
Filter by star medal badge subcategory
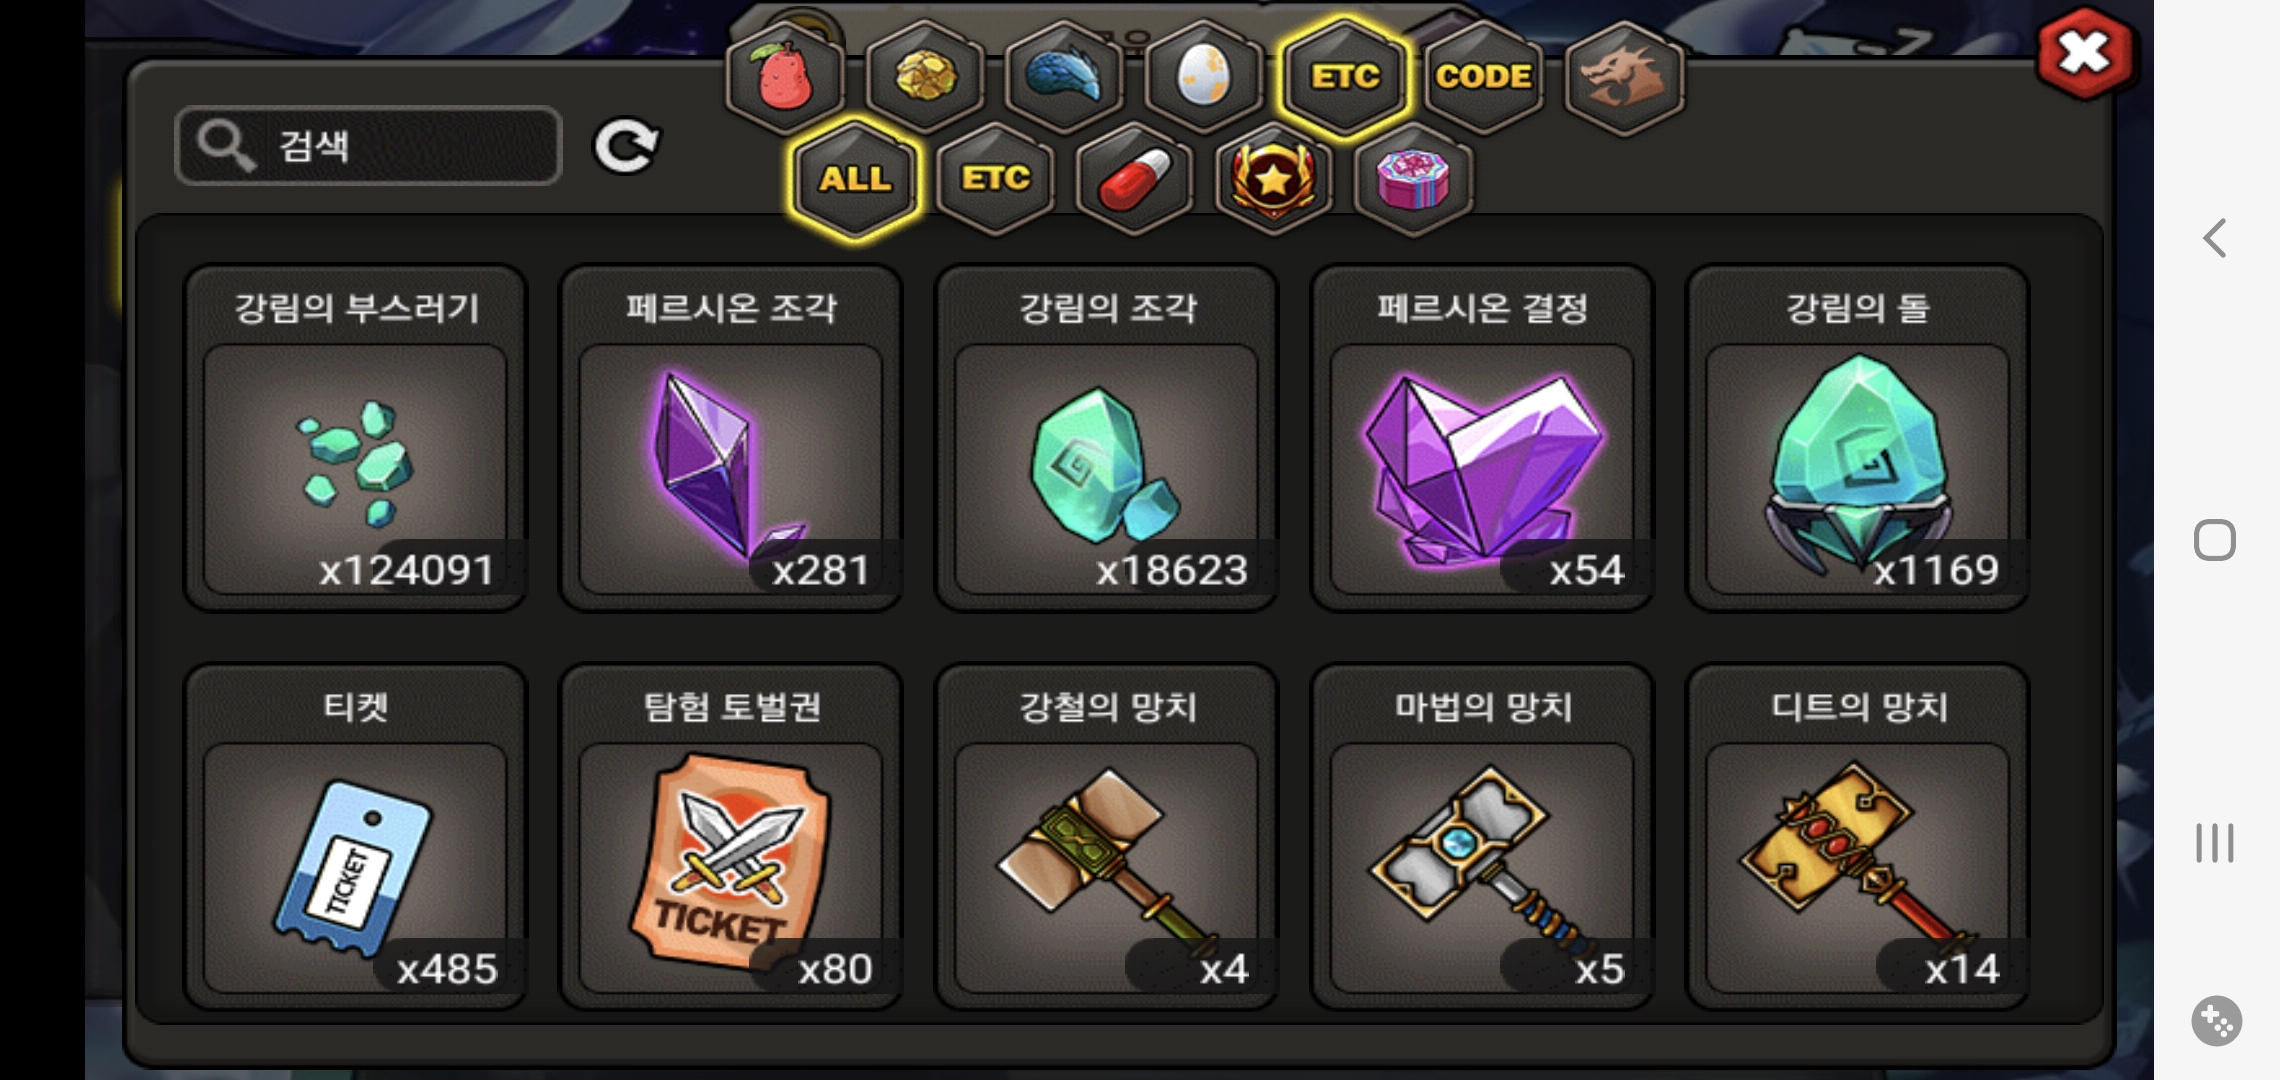[x=1274, y=179]
